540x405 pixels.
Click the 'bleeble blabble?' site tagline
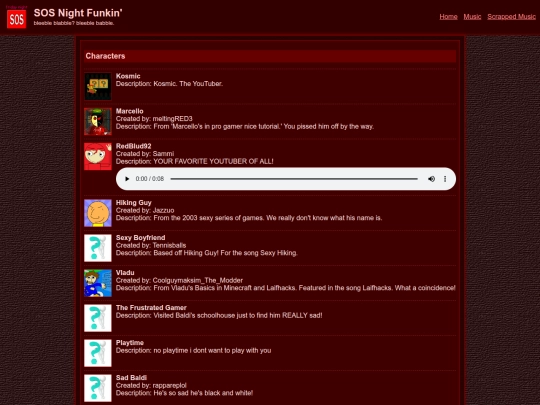[x=74, y=23]
